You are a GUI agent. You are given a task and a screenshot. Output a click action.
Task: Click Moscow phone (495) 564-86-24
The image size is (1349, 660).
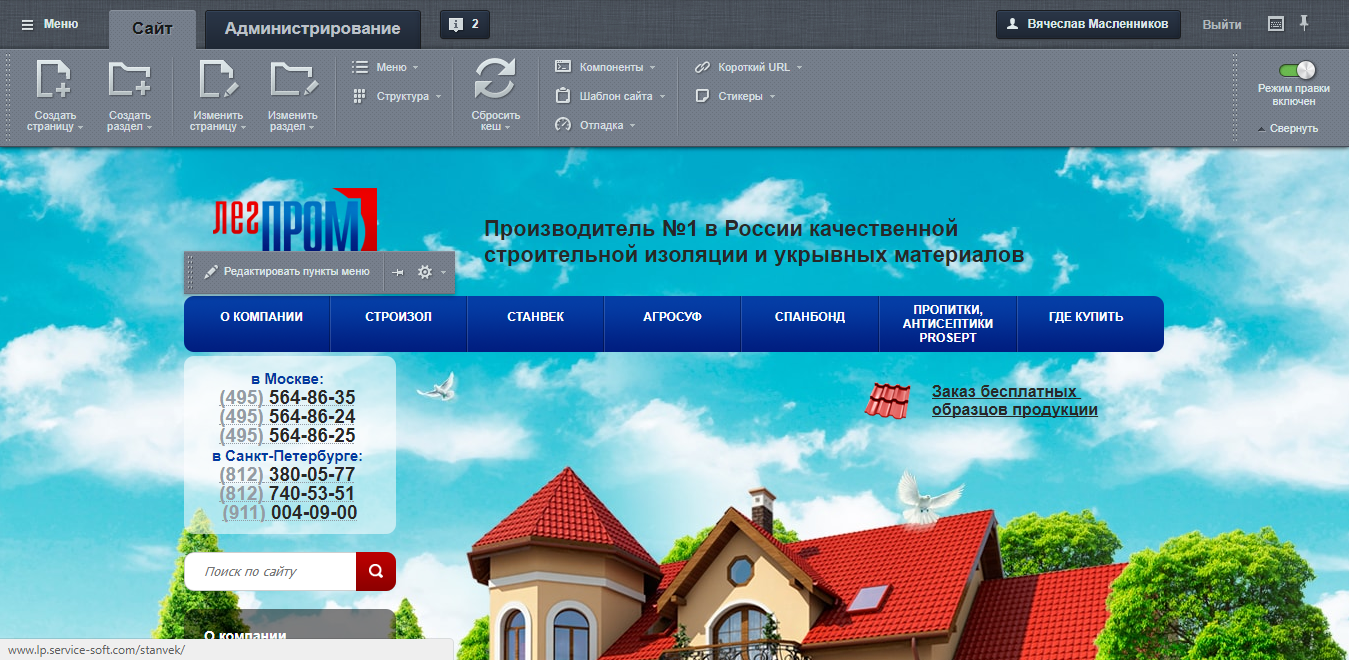[288, 417]
